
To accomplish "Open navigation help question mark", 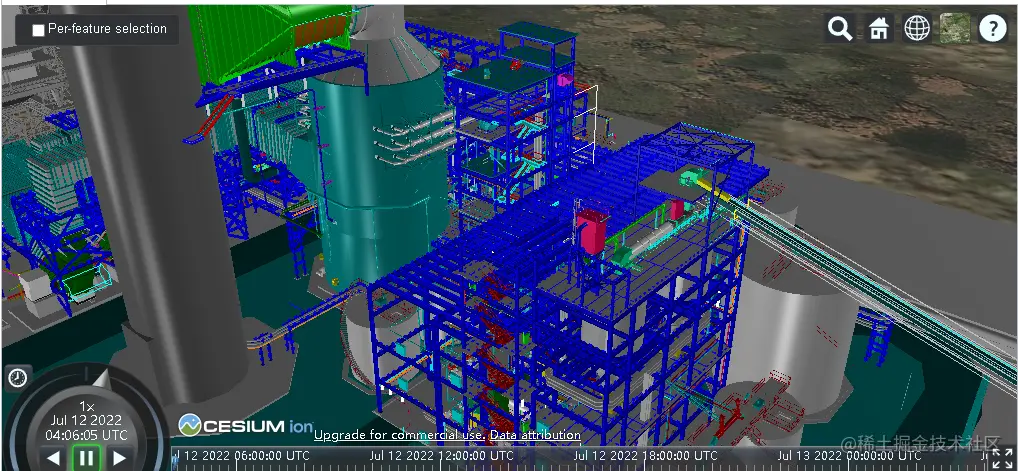I will click(x=993, y=29).
